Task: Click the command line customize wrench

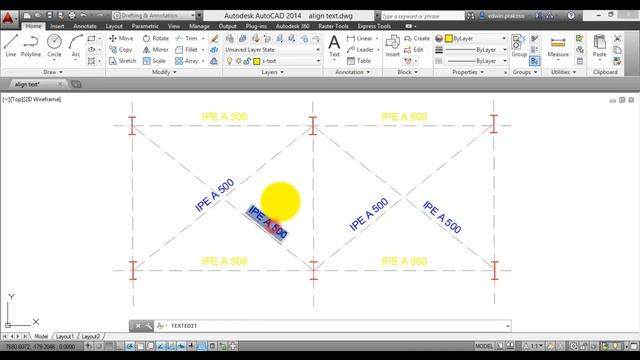Action: [148, 326]
